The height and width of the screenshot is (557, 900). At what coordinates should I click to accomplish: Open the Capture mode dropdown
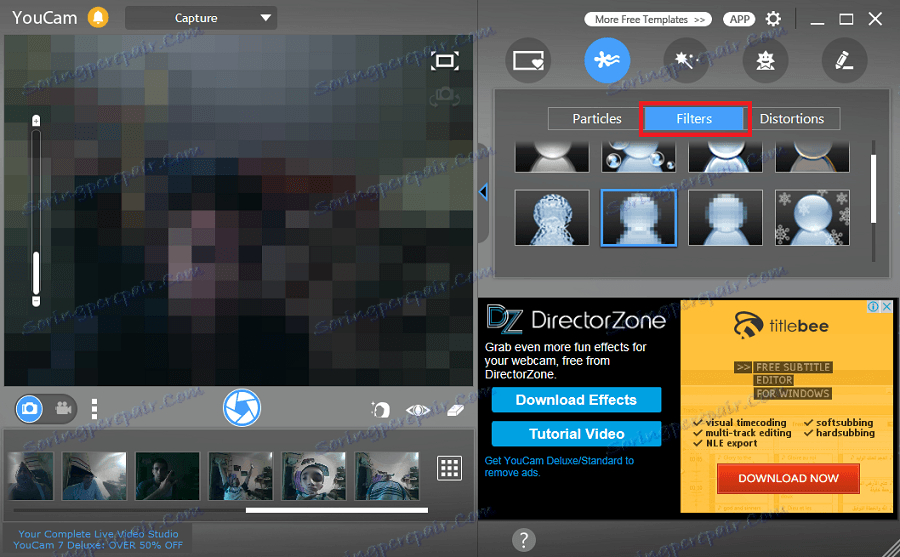click(x=201, y=18)
